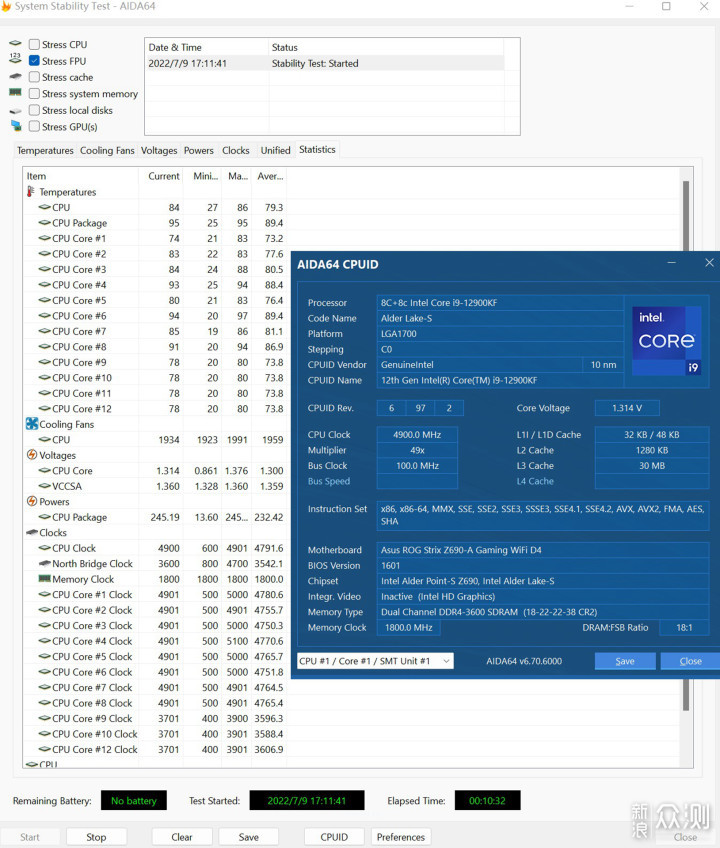The width and height of the screenshot is (720, 848).
Task: Click the lightning icon beside Powers
Action: click(x=32, y=501)
